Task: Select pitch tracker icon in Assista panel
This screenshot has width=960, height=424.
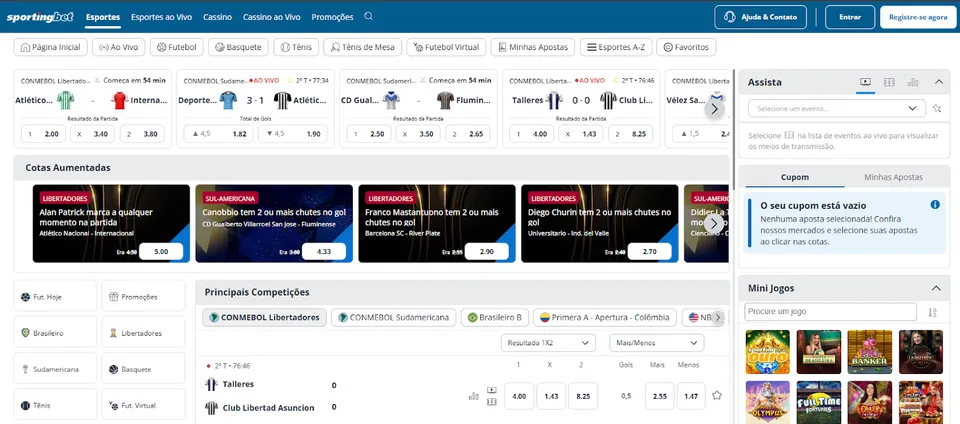Action: [890, 82]
